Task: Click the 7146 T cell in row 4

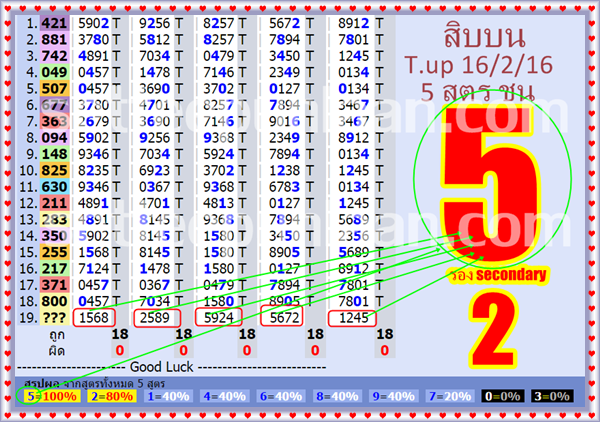Action: 225,72
